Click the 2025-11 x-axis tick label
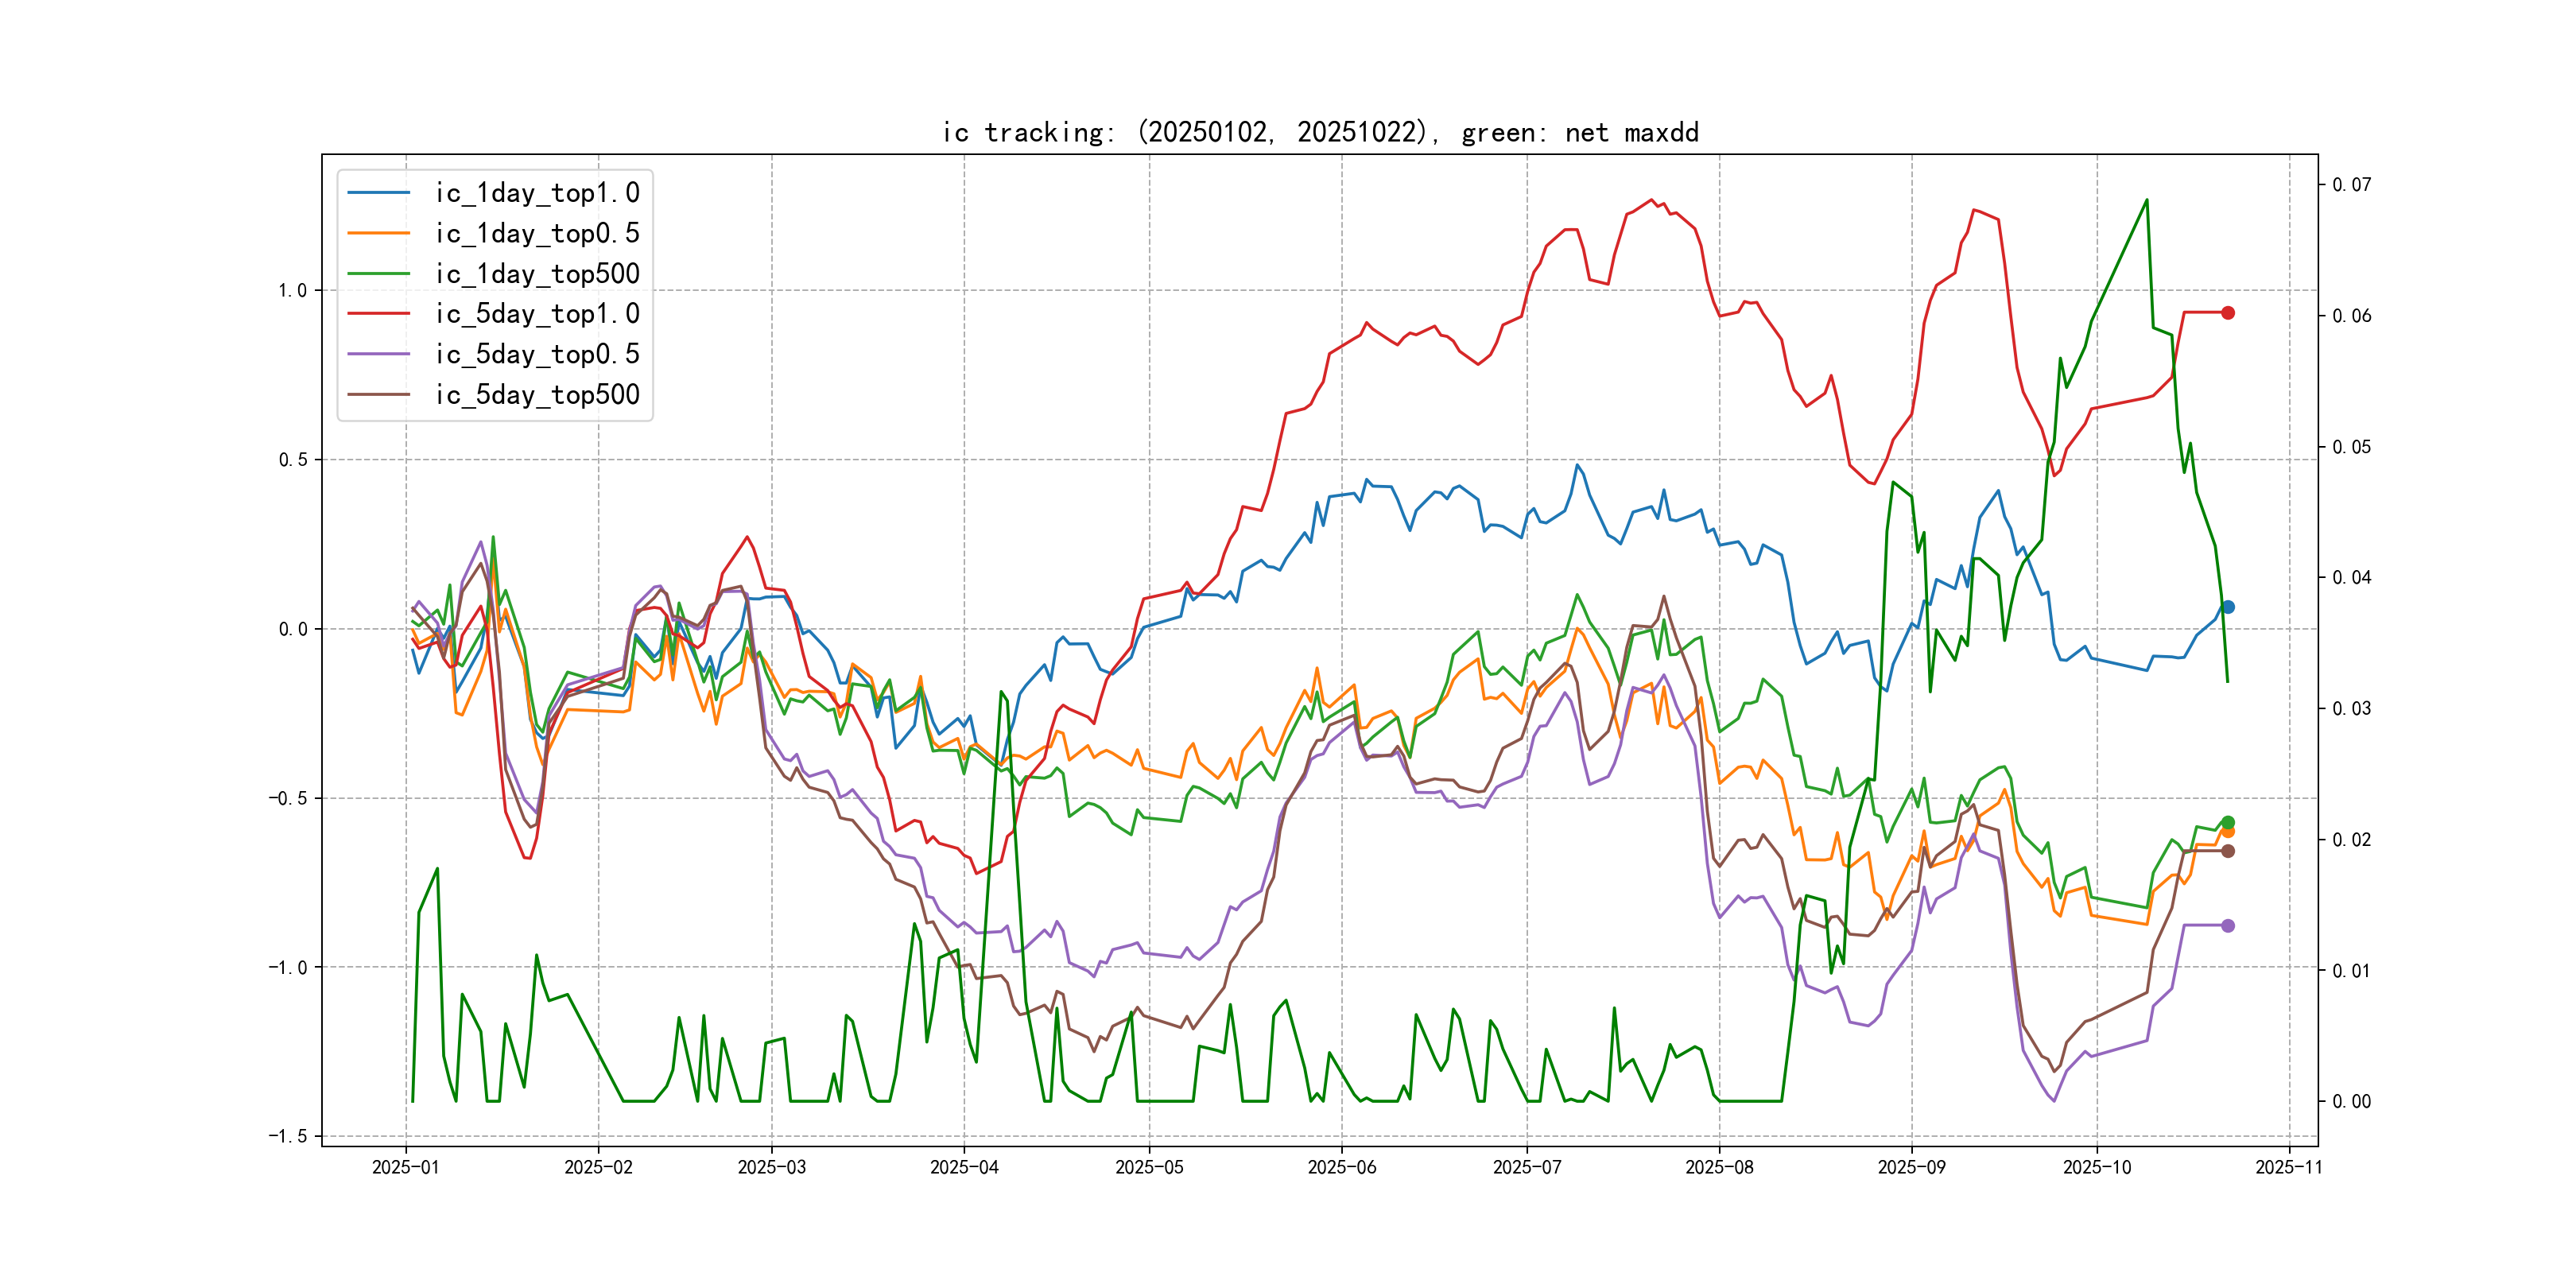The height and width of the screenshot is (1288, 2576). click(2289, 1167)
